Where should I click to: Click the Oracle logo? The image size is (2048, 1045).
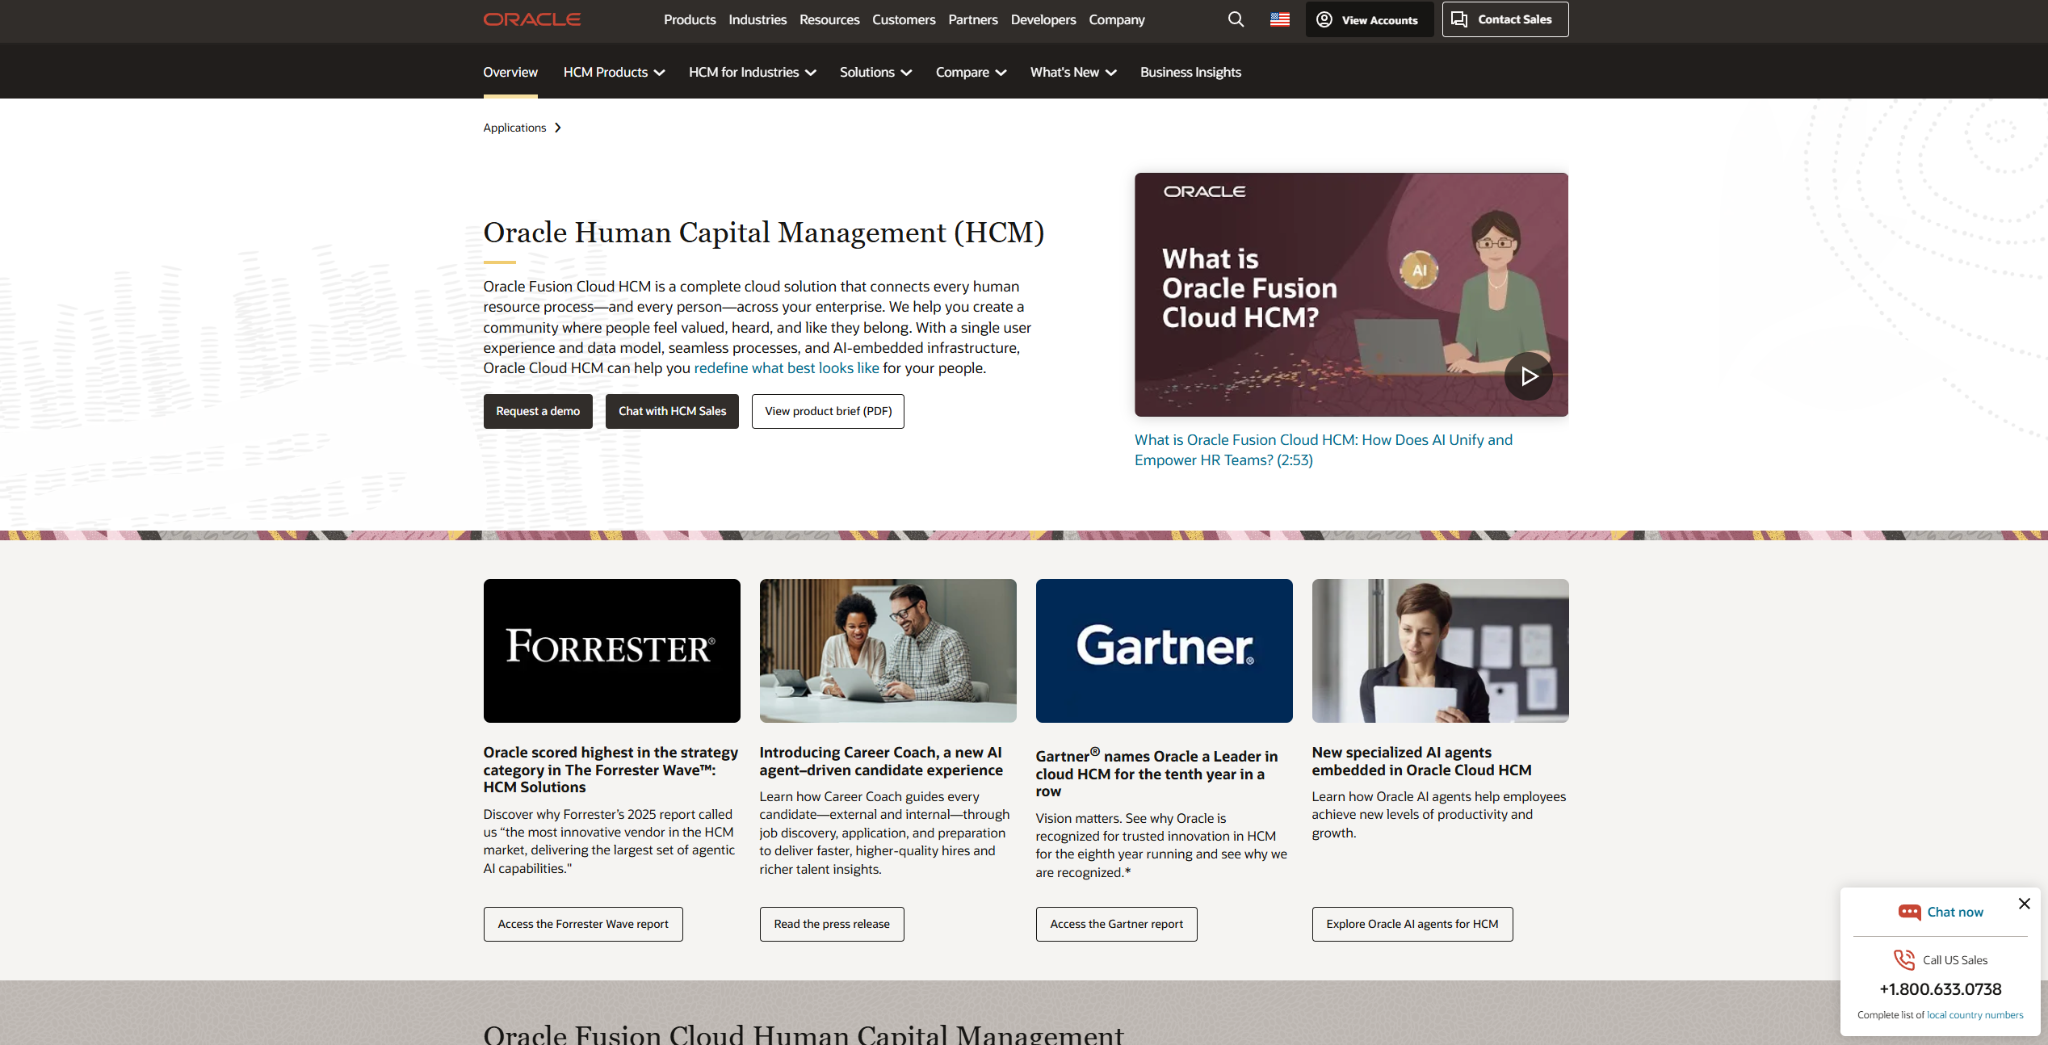click(x=531, y=18)
